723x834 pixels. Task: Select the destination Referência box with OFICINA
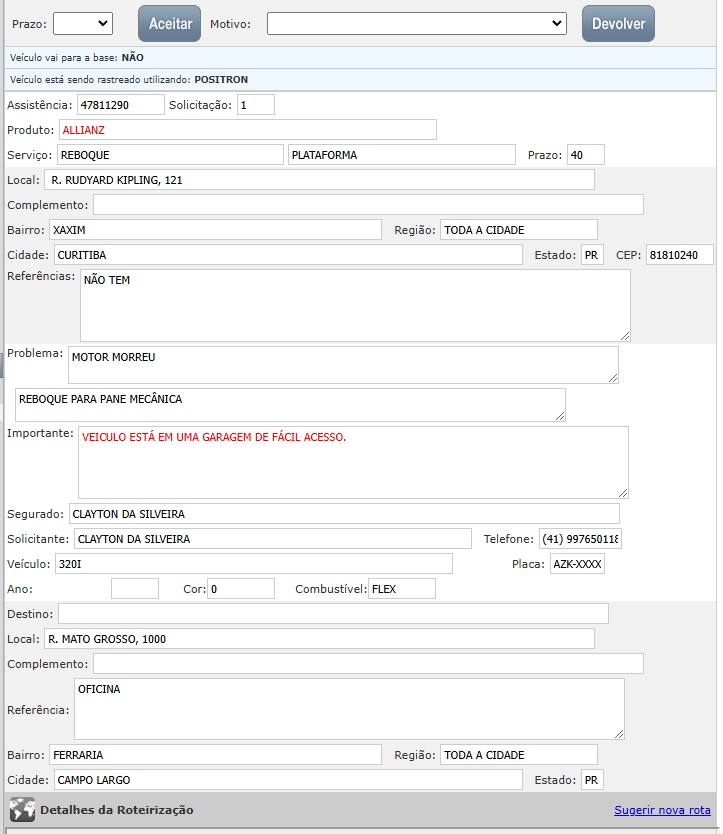349,709
